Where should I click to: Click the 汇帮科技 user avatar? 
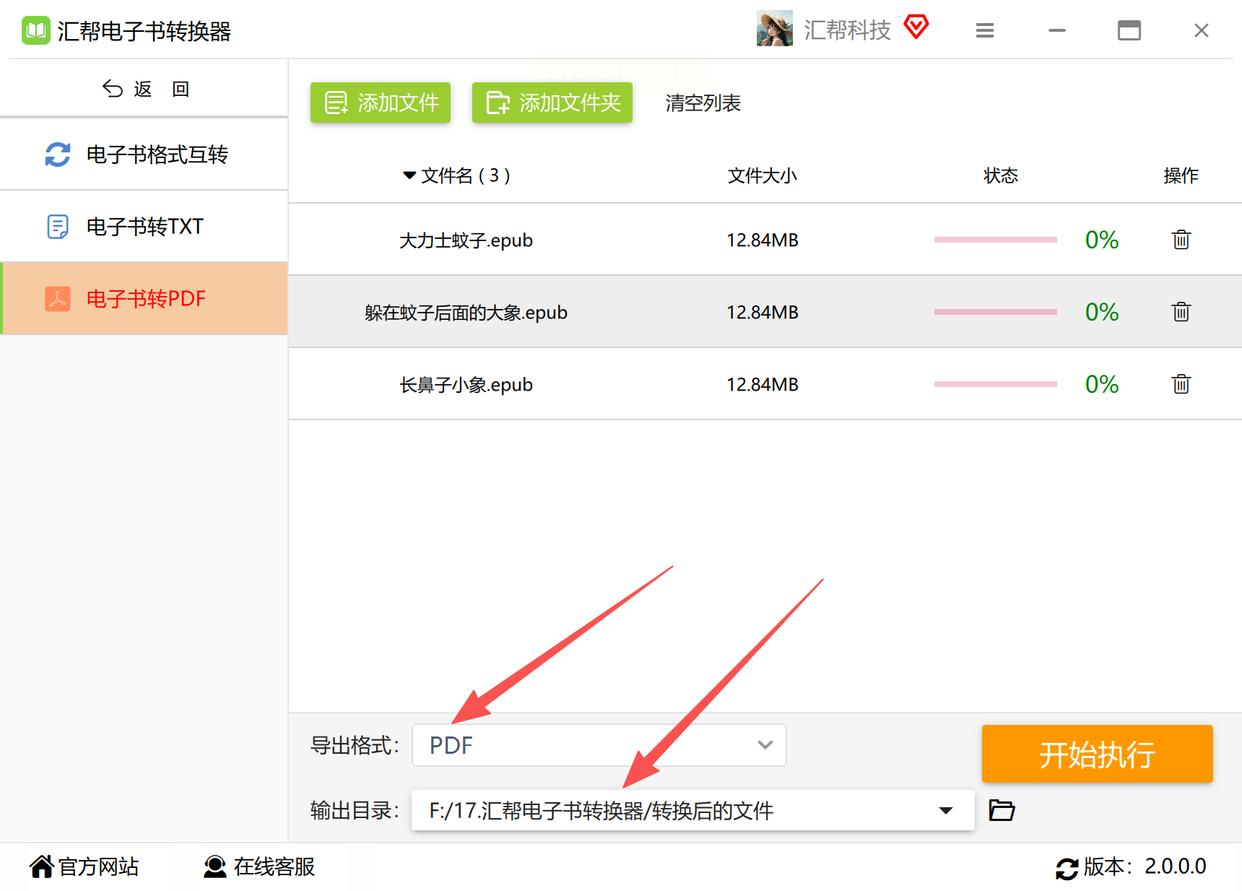point(775,29)
